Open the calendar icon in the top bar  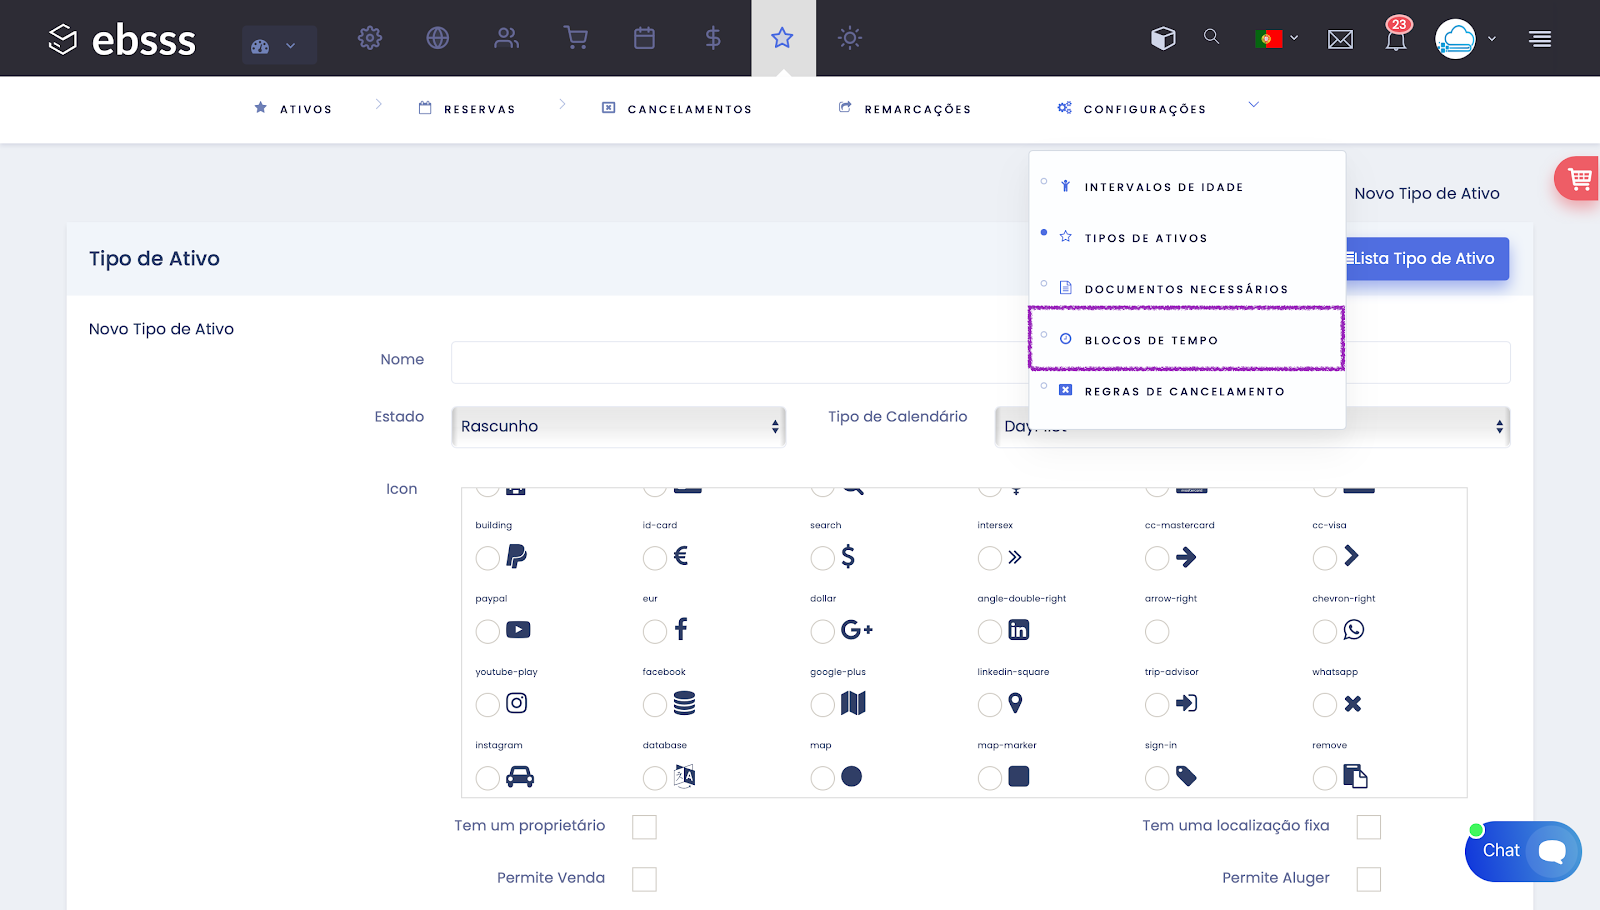[x=645, y=38]
